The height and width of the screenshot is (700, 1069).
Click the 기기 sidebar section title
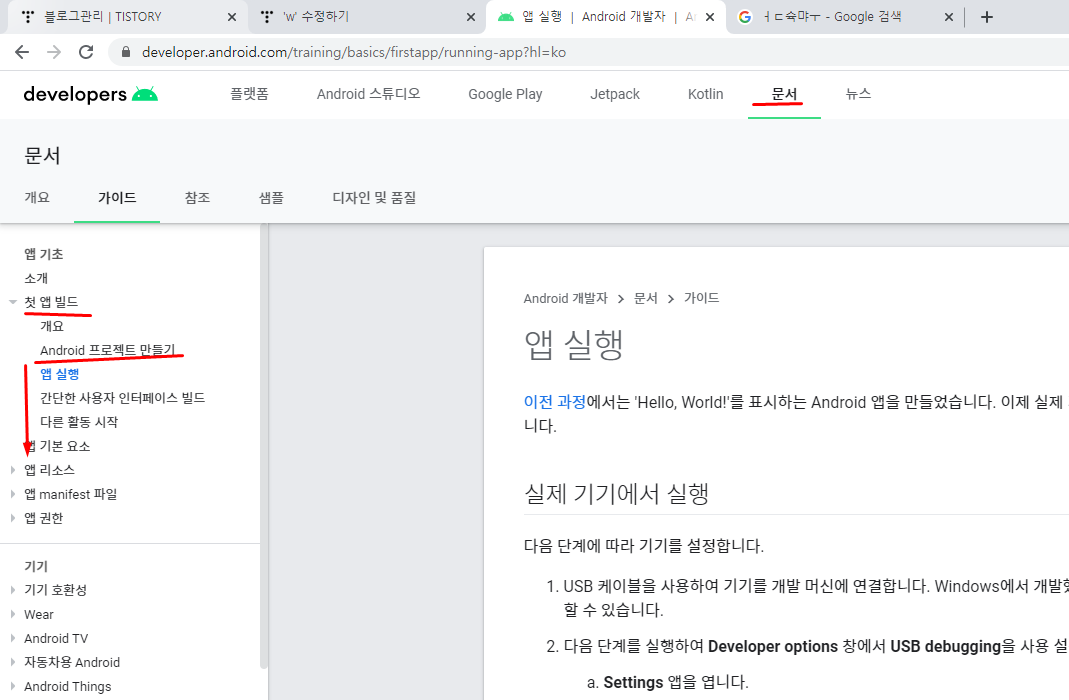[x=36, y=566]
